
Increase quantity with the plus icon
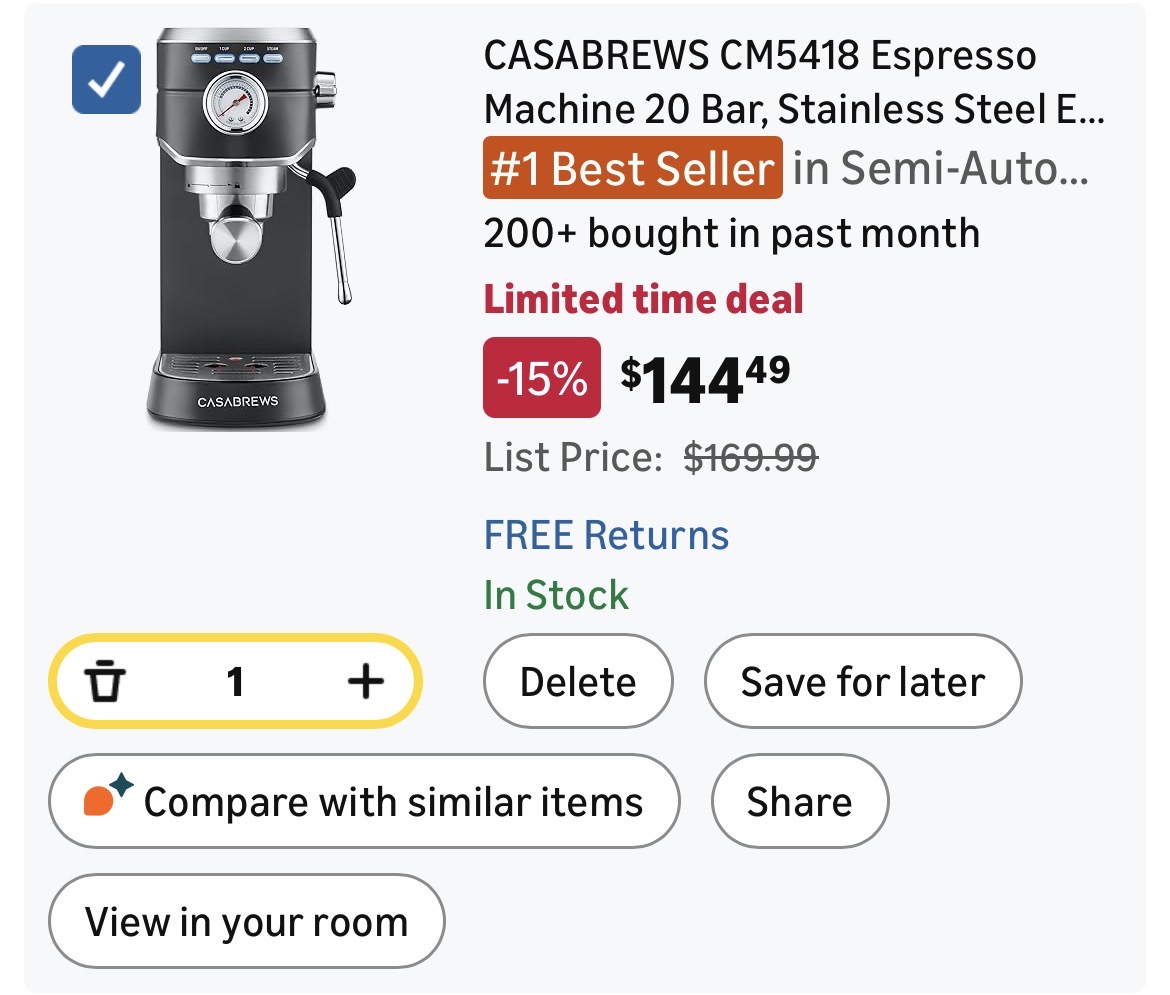click(x=366, y=683)
